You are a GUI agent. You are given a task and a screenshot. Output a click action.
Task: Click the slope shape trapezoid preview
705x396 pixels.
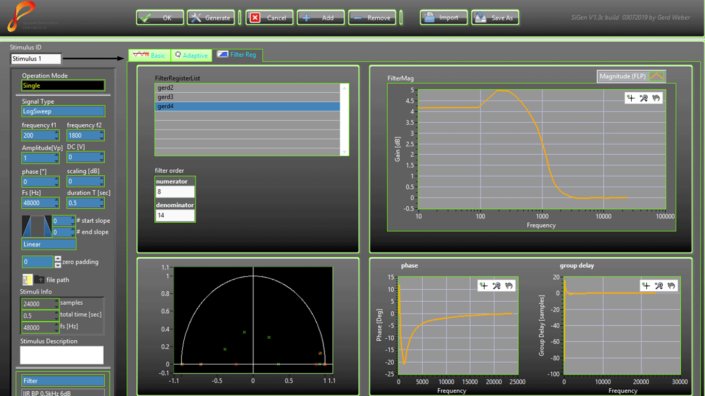(36, 226)
